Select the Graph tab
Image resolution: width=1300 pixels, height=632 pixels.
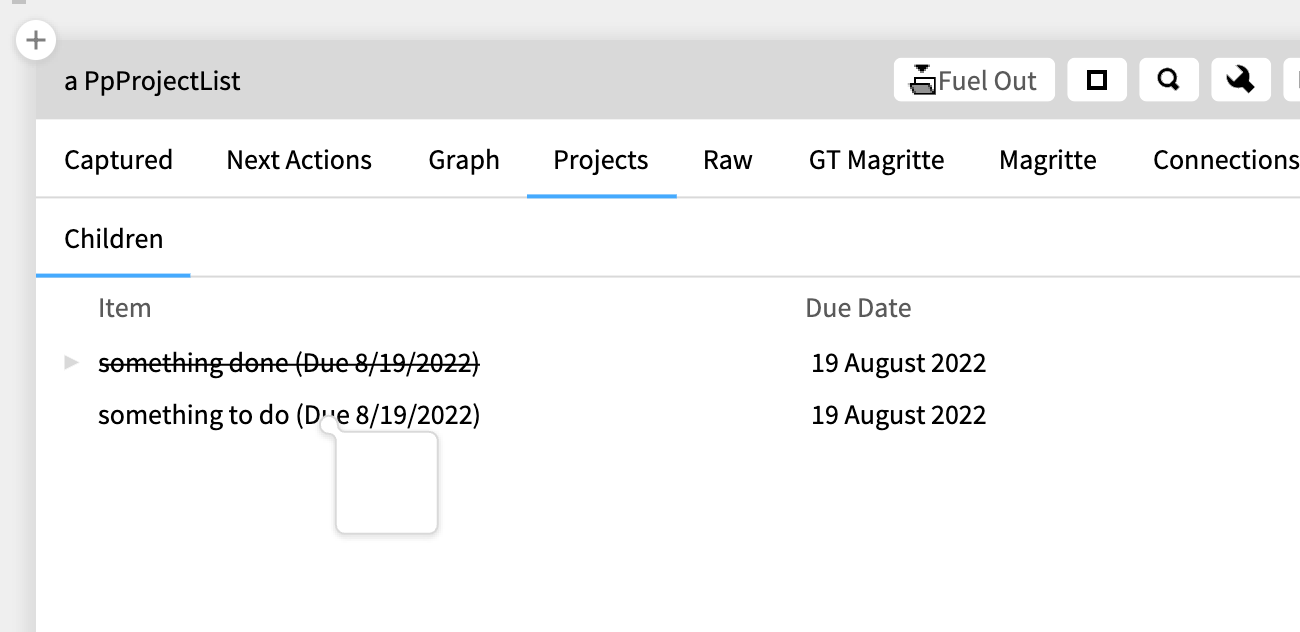(x=464, y=159)
